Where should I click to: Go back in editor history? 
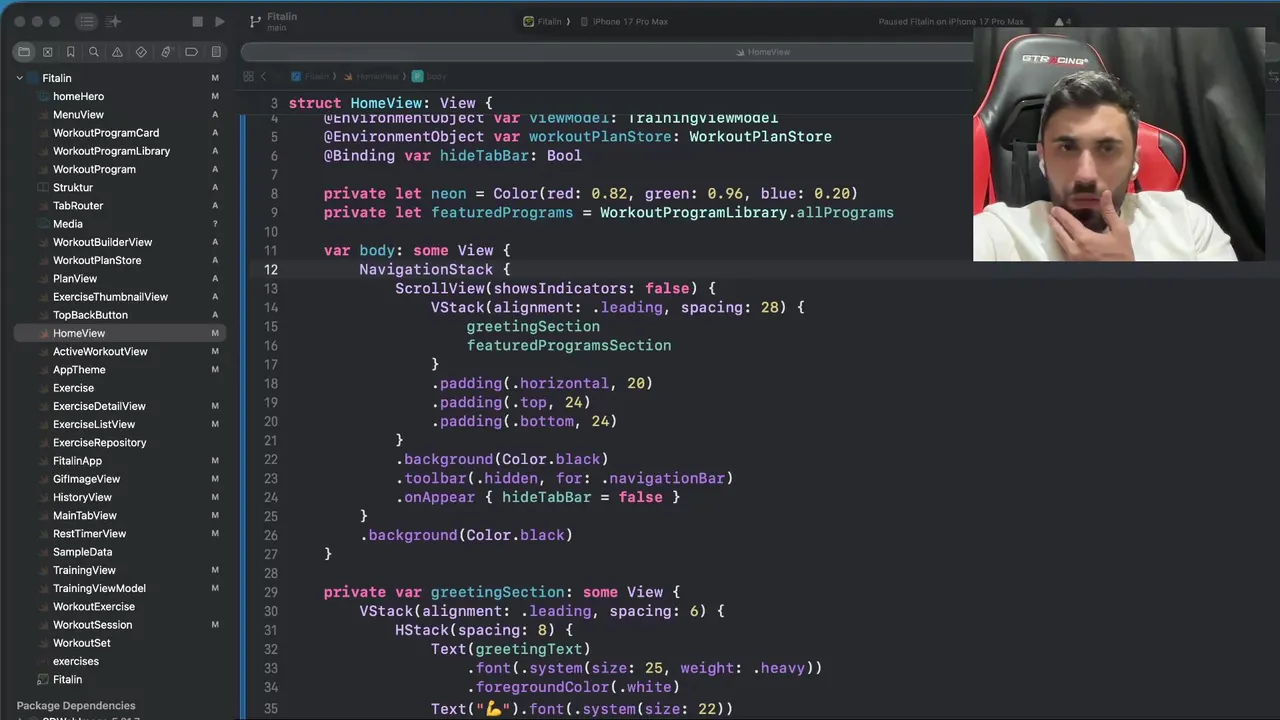click(x=264, y=76)
